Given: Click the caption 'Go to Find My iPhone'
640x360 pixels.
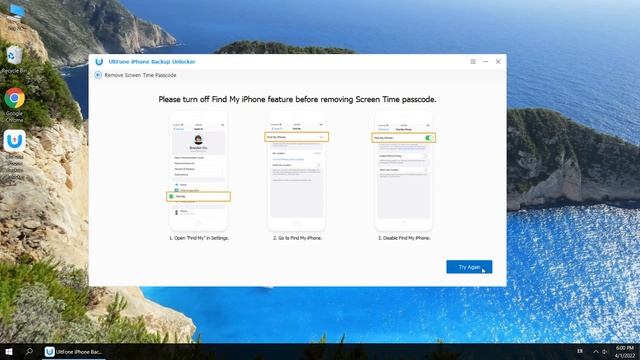Looking at the screenshot, I should click(298, 238).
